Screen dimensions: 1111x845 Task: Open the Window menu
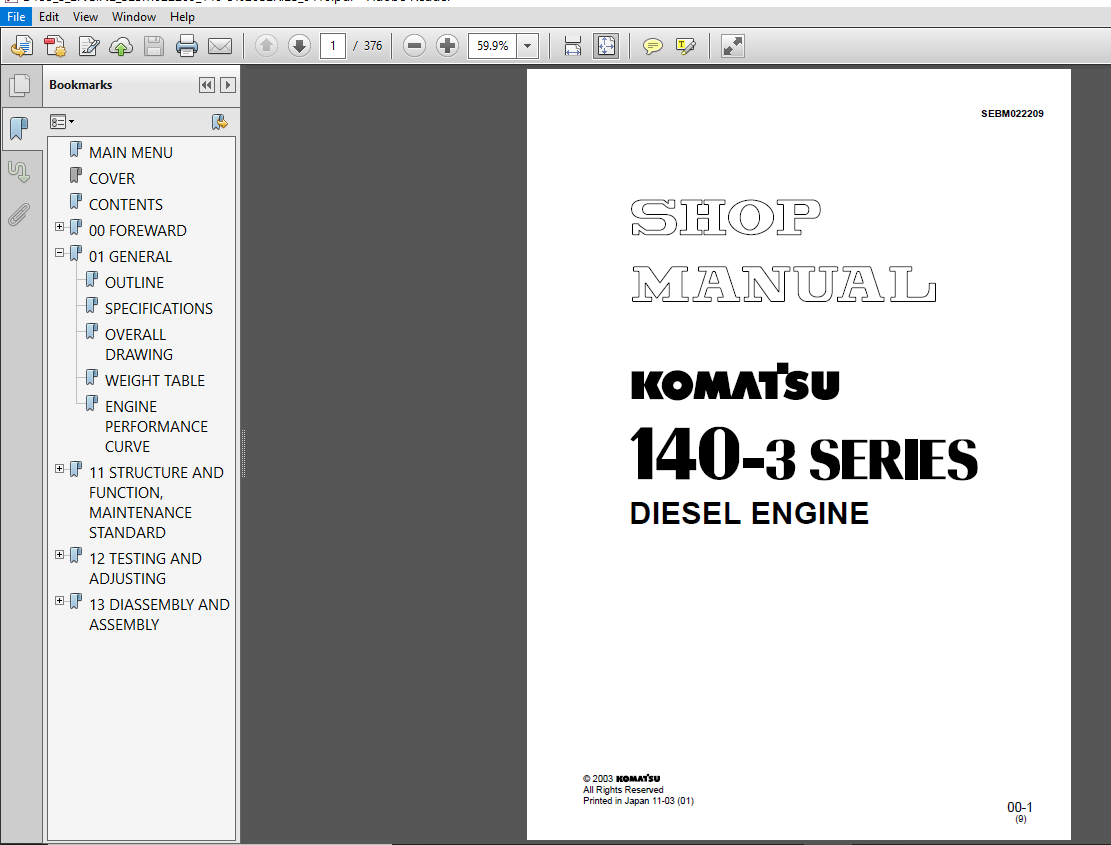point(134,16)
